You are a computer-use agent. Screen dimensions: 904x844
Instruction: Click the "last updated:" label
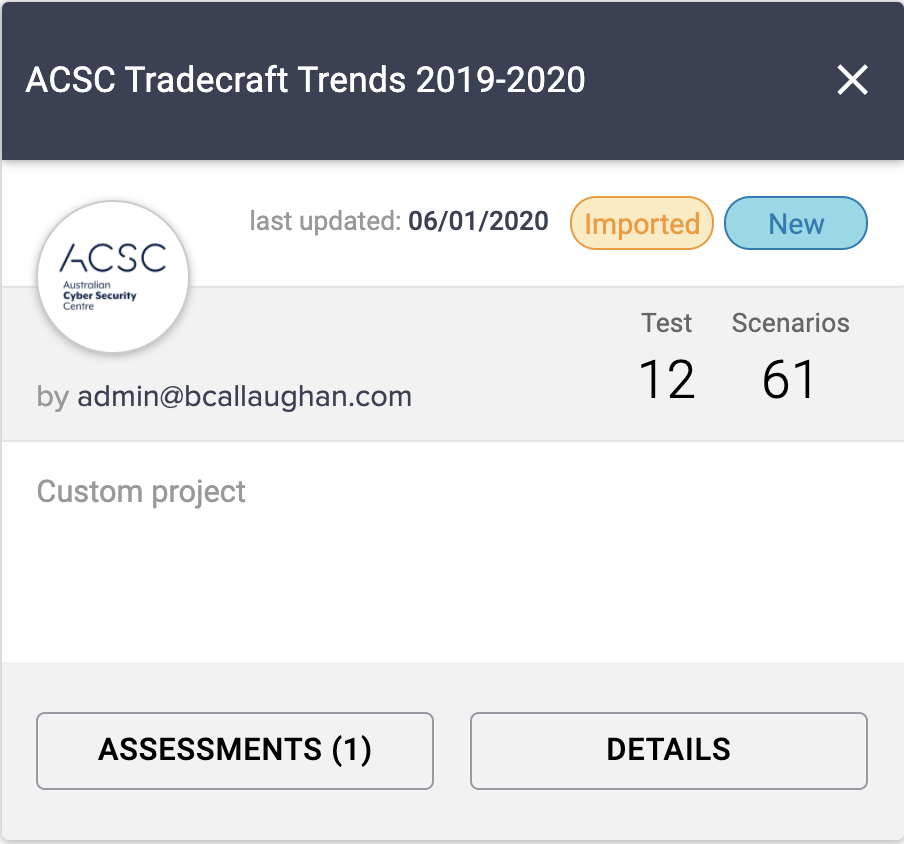click(x=325, y=221)
